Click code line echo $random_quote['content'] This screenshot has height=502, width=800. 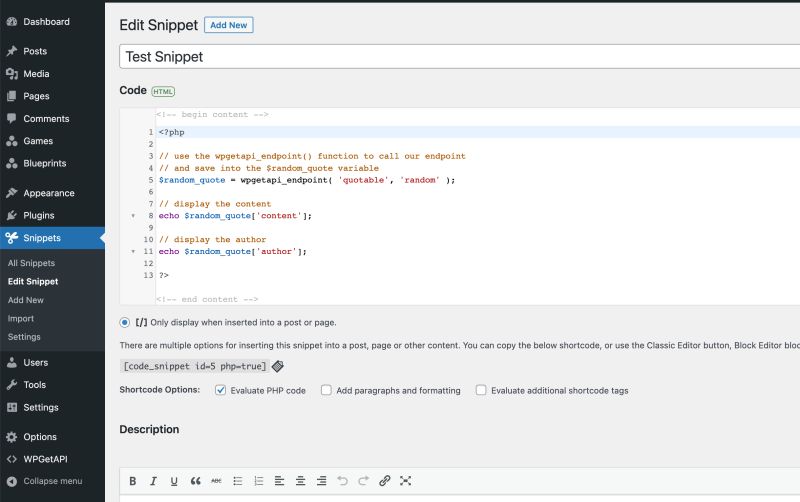point(235,216)
